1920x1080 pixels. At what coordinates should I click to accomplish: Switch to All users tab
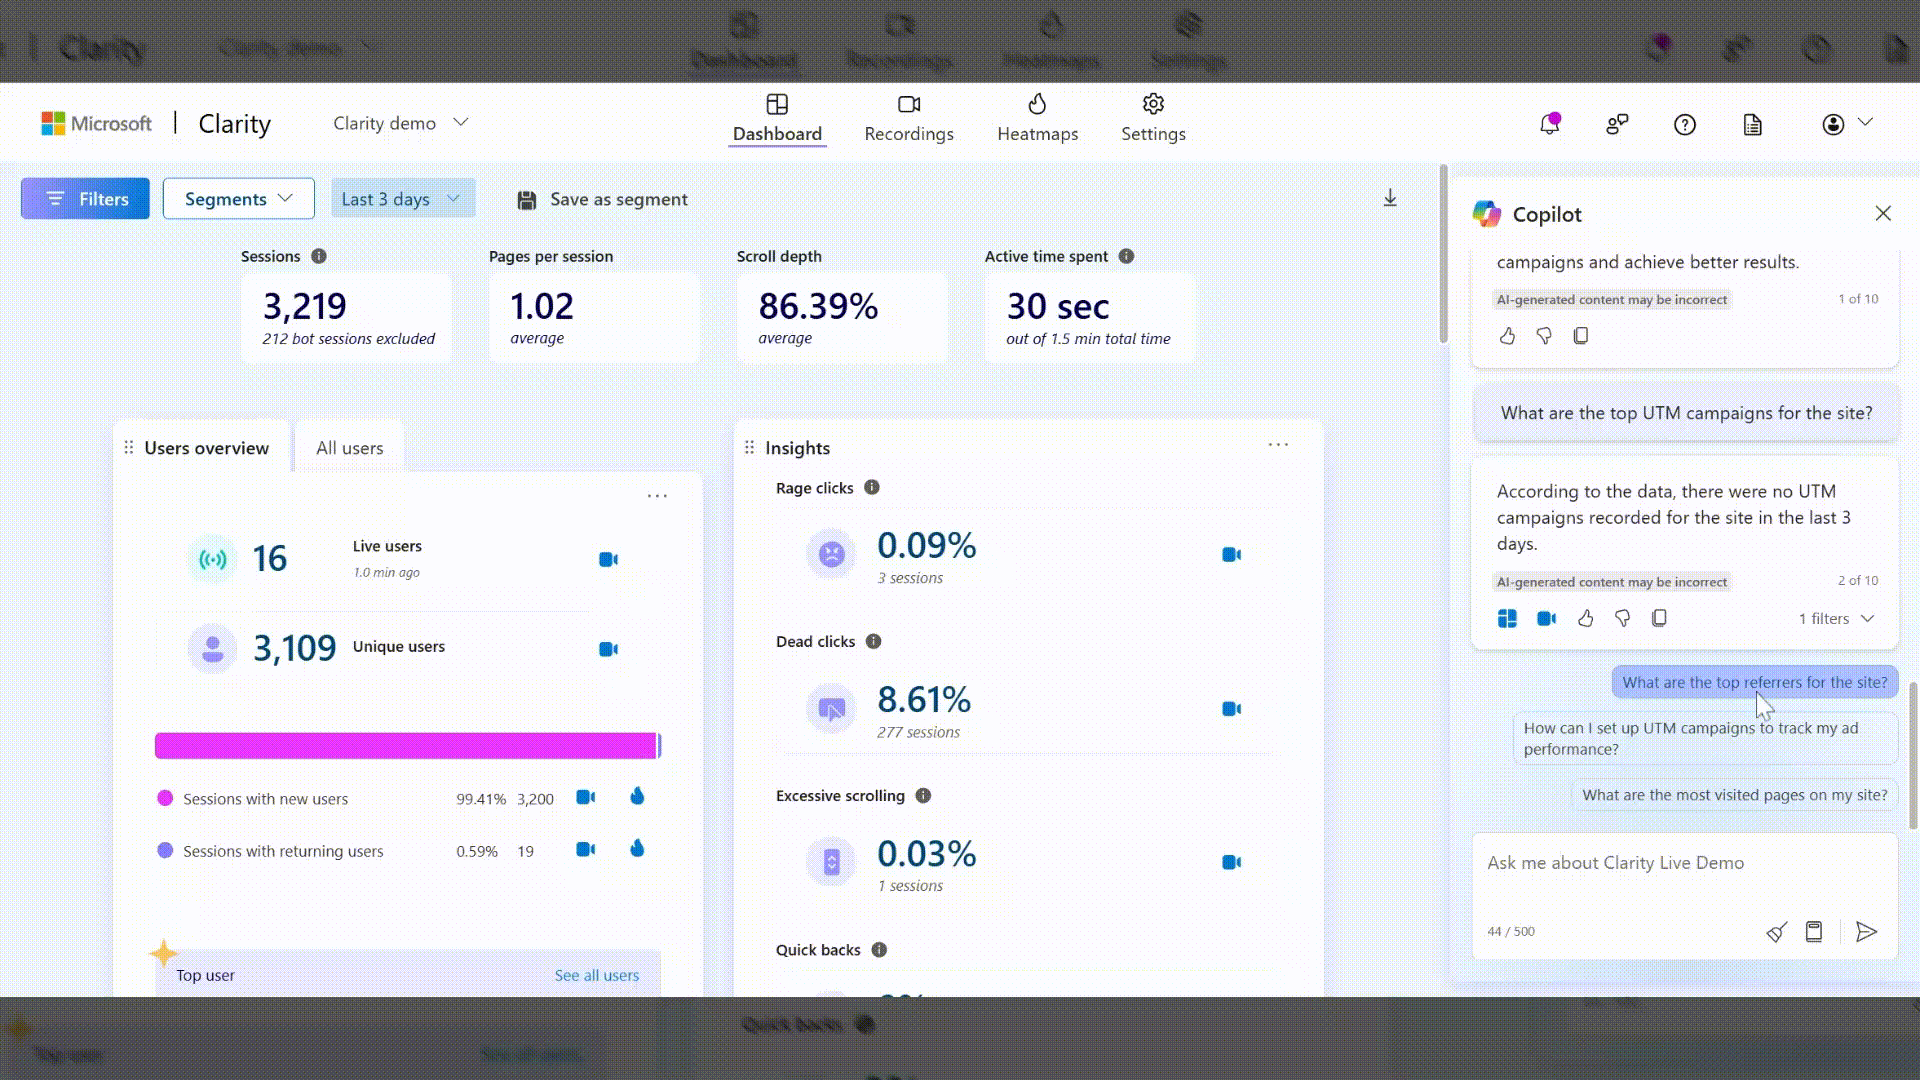[x=349, y=447]
